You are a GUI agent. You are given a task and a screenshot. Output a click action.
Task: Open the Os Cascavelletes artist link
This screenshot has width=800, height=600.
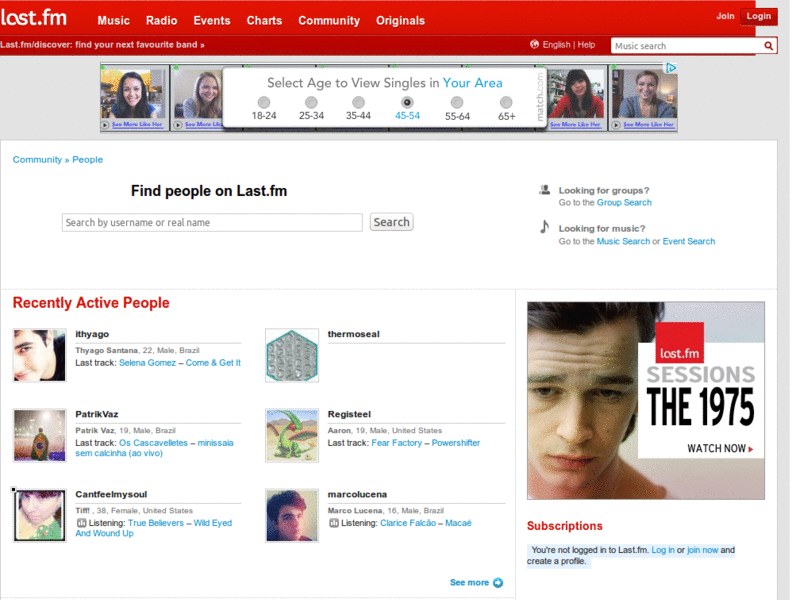154,443
